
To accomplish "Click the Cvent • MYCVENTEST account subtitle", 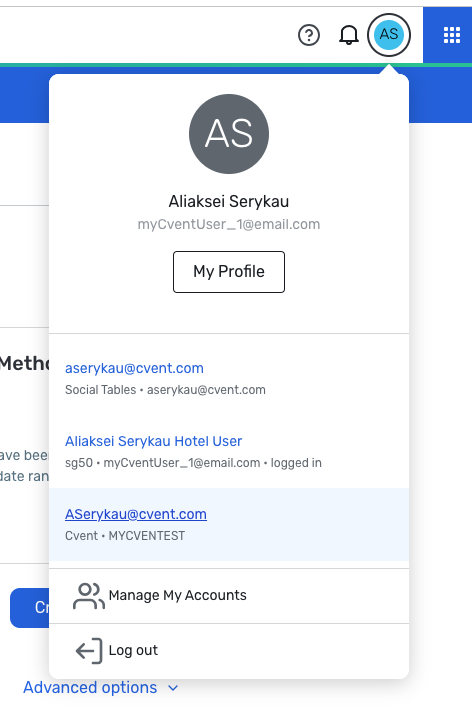I will coord(125,536).
